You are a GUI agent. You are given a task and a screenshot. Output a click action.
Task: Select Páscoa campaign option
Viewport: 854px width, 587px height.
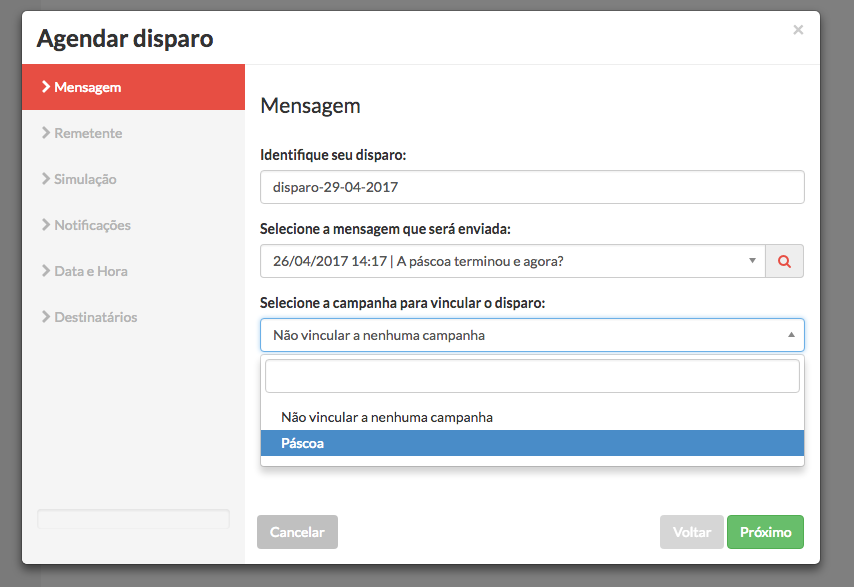(x=532, y=443)
